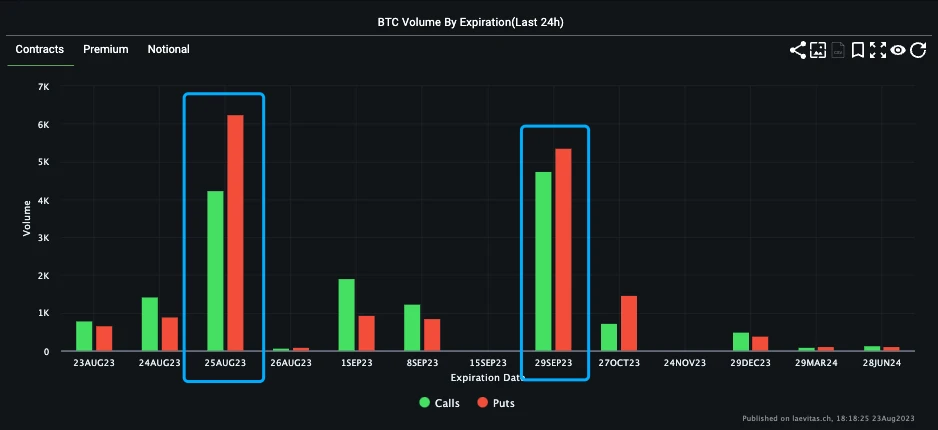Select the 1SEP23 green Calls bar
938x430 pixels.
click(x=346, y=315)
